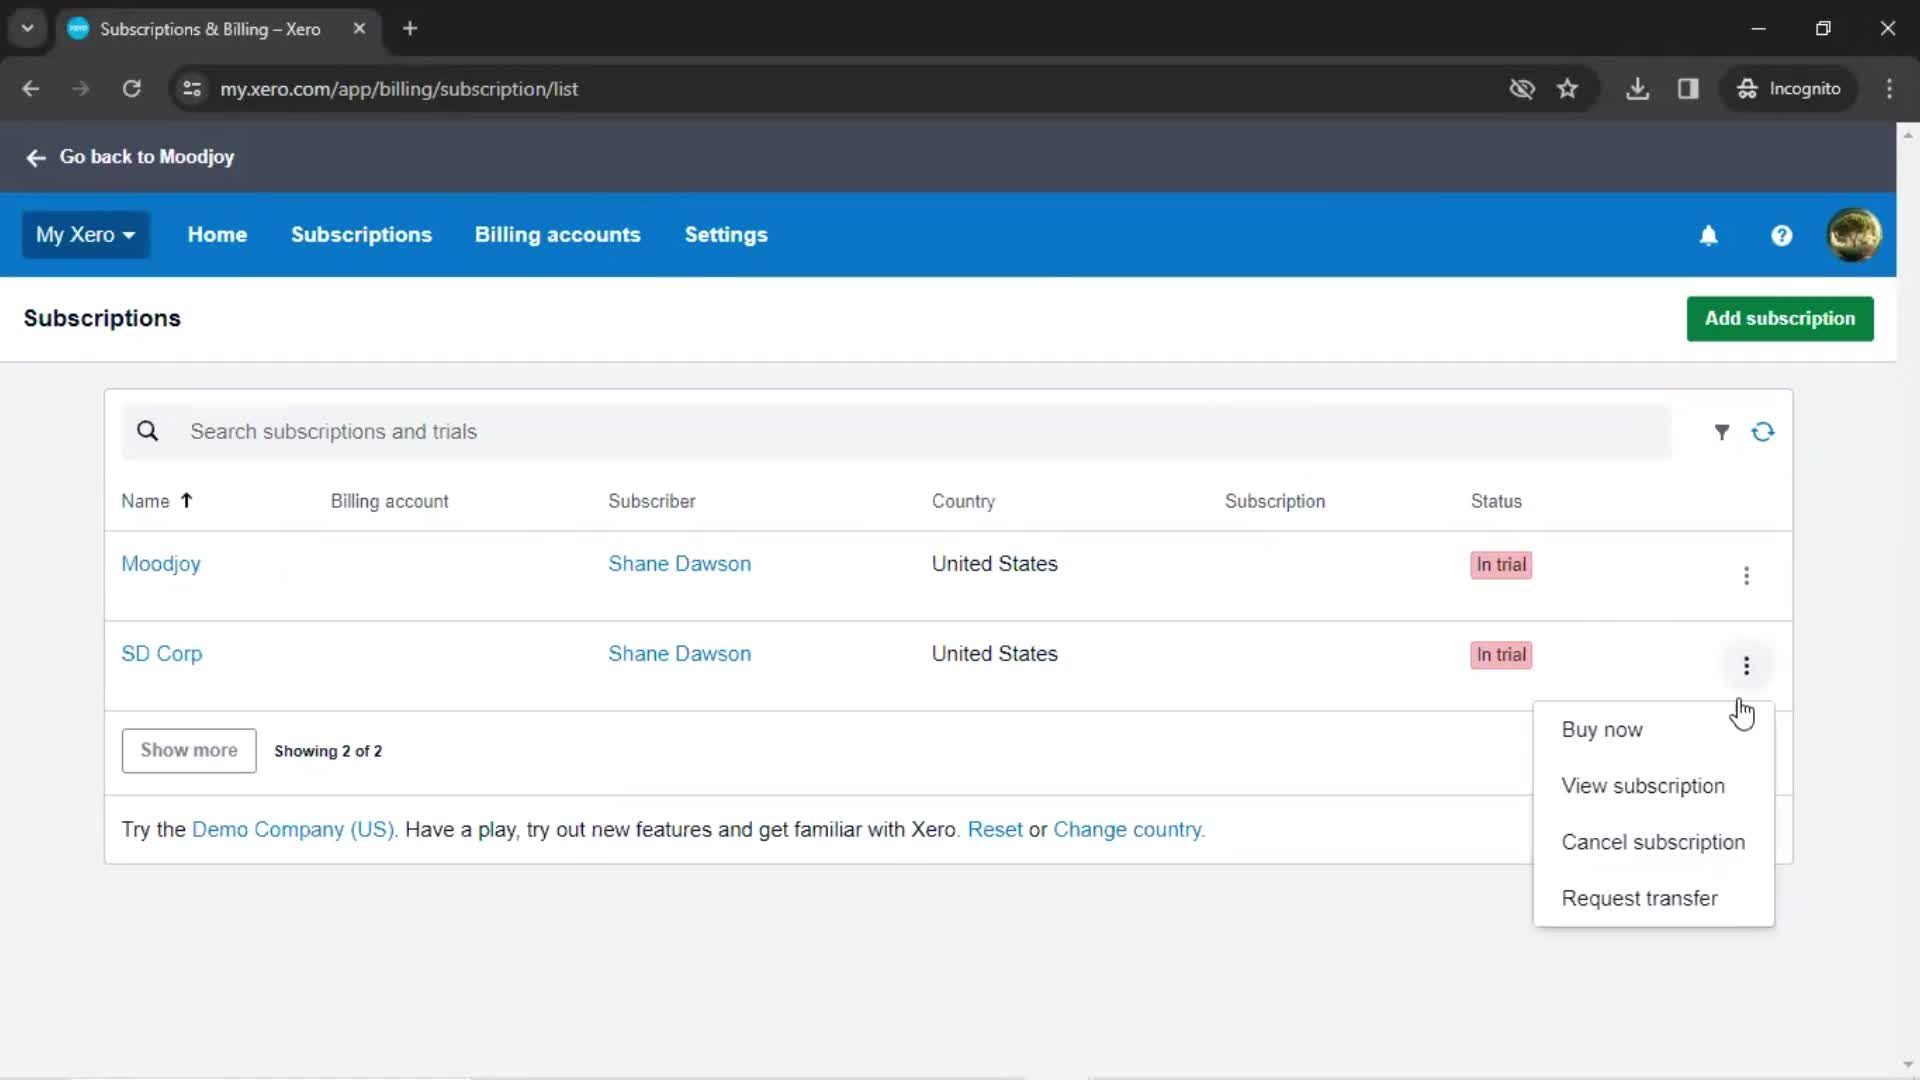Image resolution: width=1920 pixels, height=1080 pixels.
Task: Open site information icon in the address bar
Action: tap(192, 89)
